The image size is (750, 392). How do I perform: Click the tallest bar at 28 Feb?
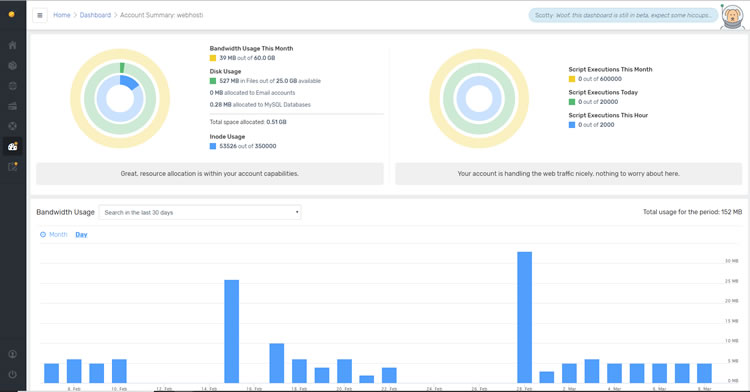524,317
